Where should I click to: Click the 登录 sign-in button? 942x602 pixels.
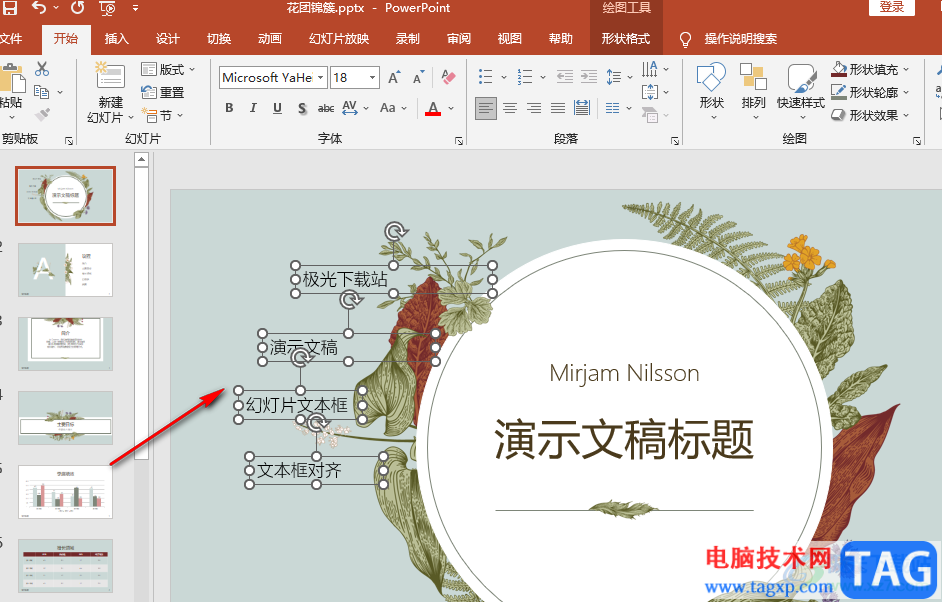pos(892,7)
